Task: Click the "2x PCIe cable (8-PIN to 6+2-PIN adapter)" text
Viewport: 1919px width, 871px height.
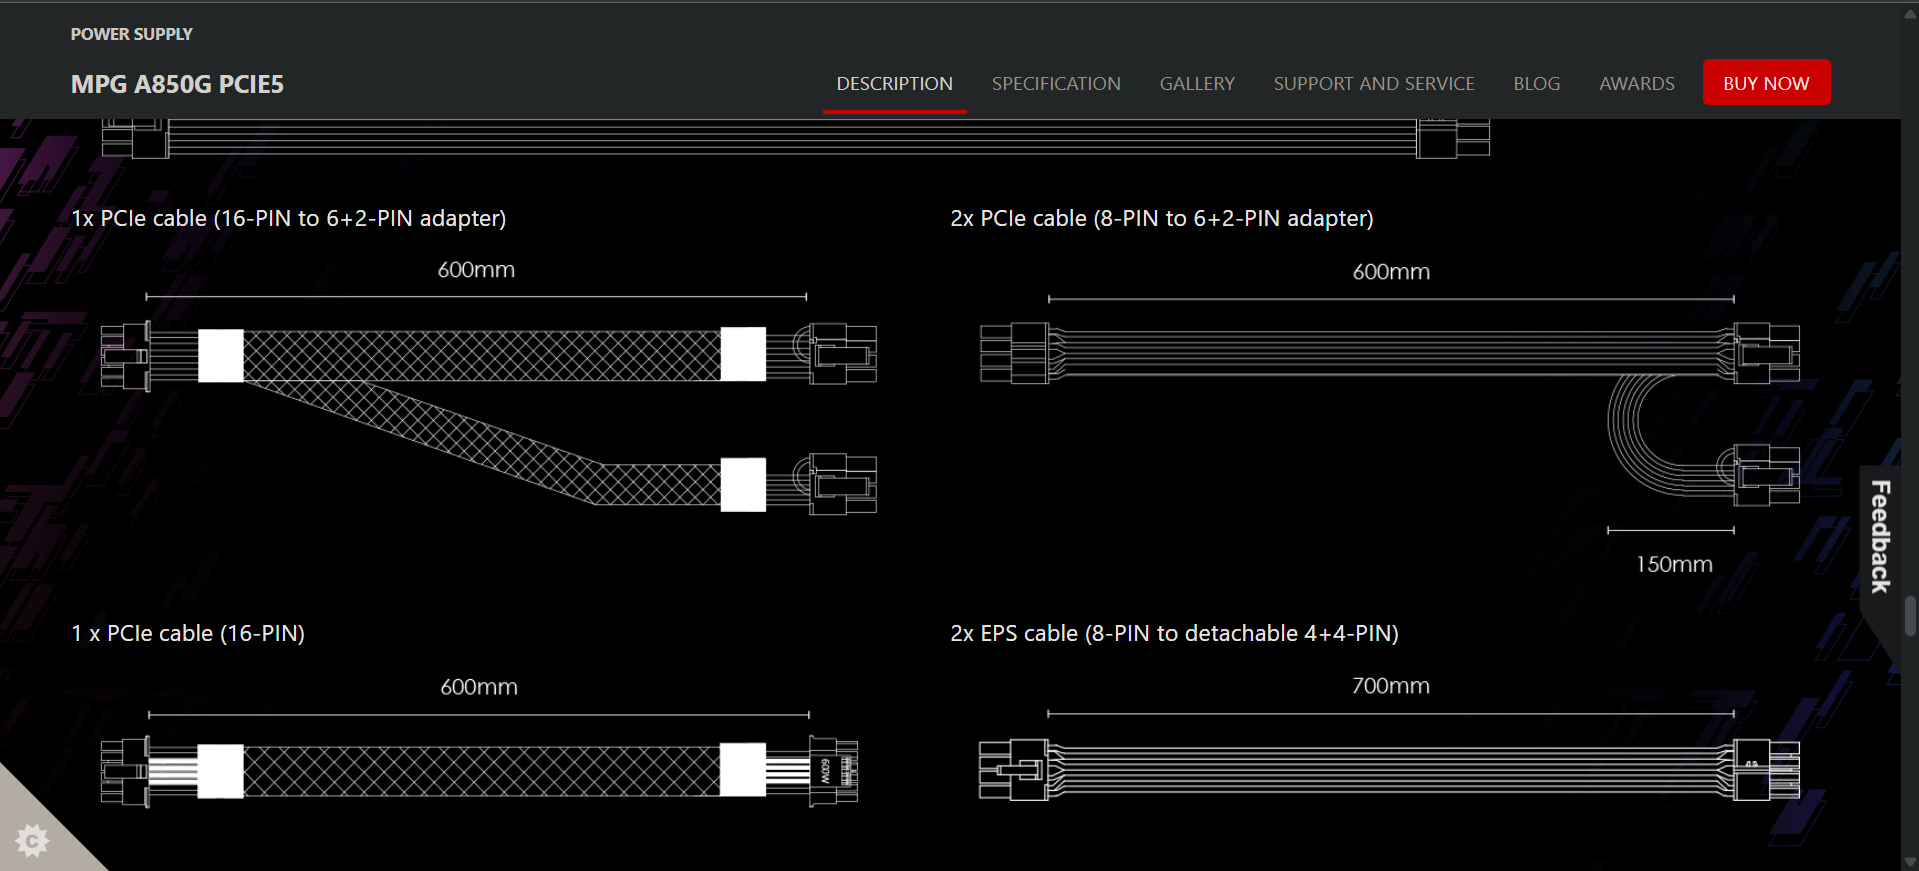Action: tap(1162, 218)
